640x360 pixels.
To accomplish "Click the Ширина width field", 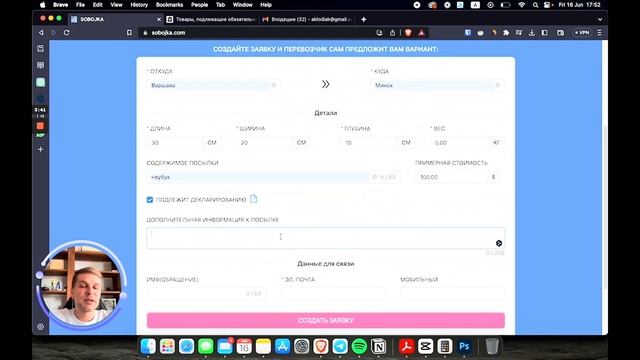I will tap(264, 142).
